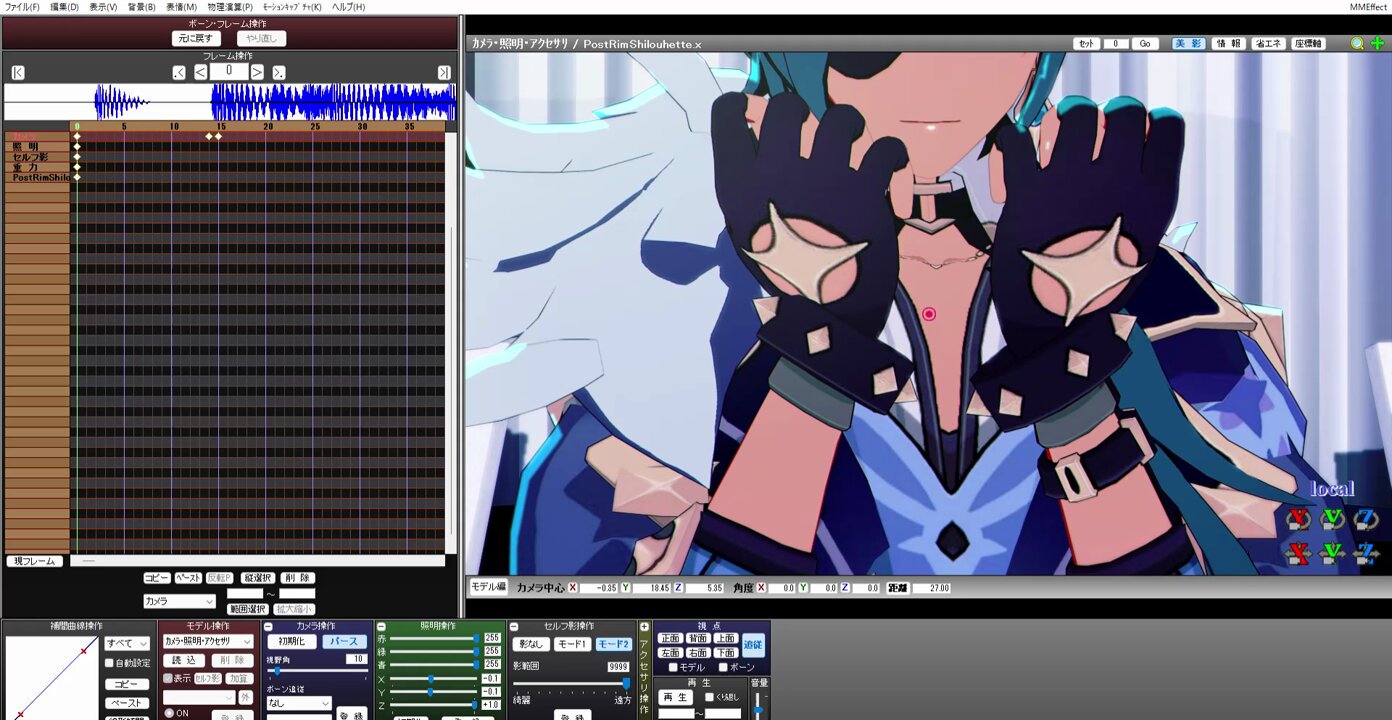
Task: Go to the next keyframe (>. button)
Action: click(279, 72)
